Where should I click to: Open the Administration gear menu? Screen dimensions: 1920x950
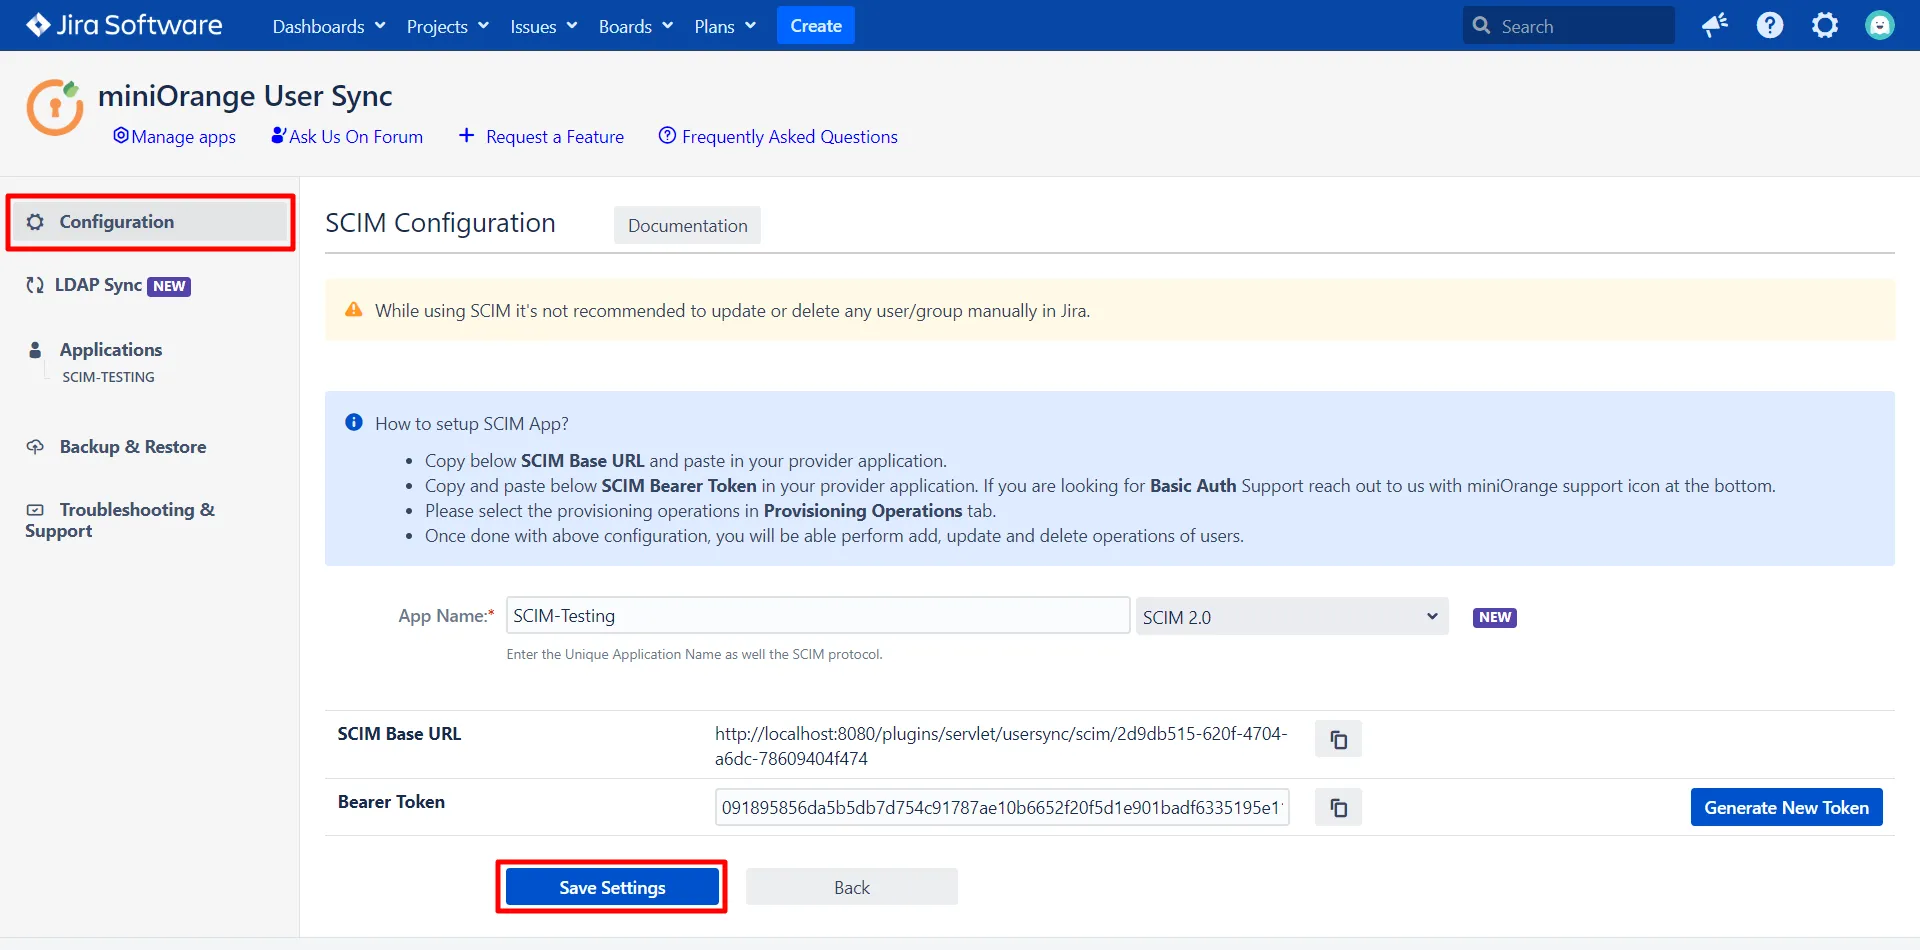pyautogui.click(x=1825, y=25)
